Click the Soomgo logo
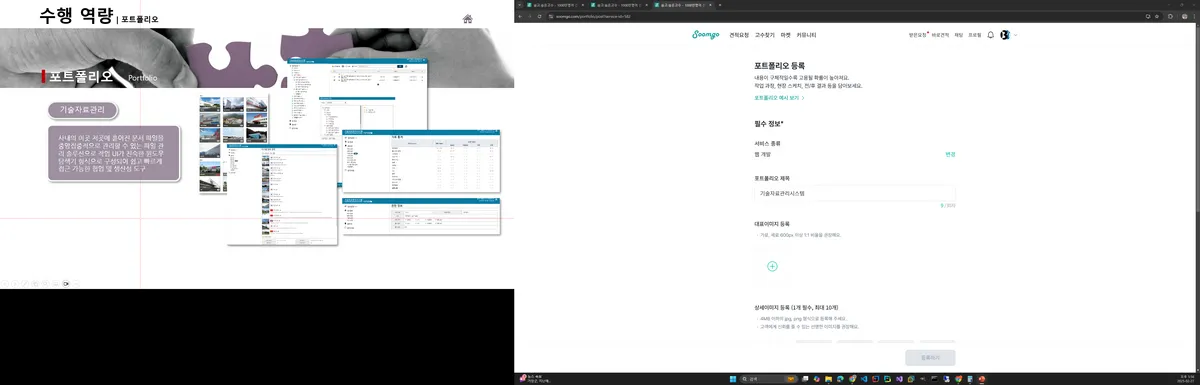This screenshot has width=1200, height=385. tap(706, 34)
